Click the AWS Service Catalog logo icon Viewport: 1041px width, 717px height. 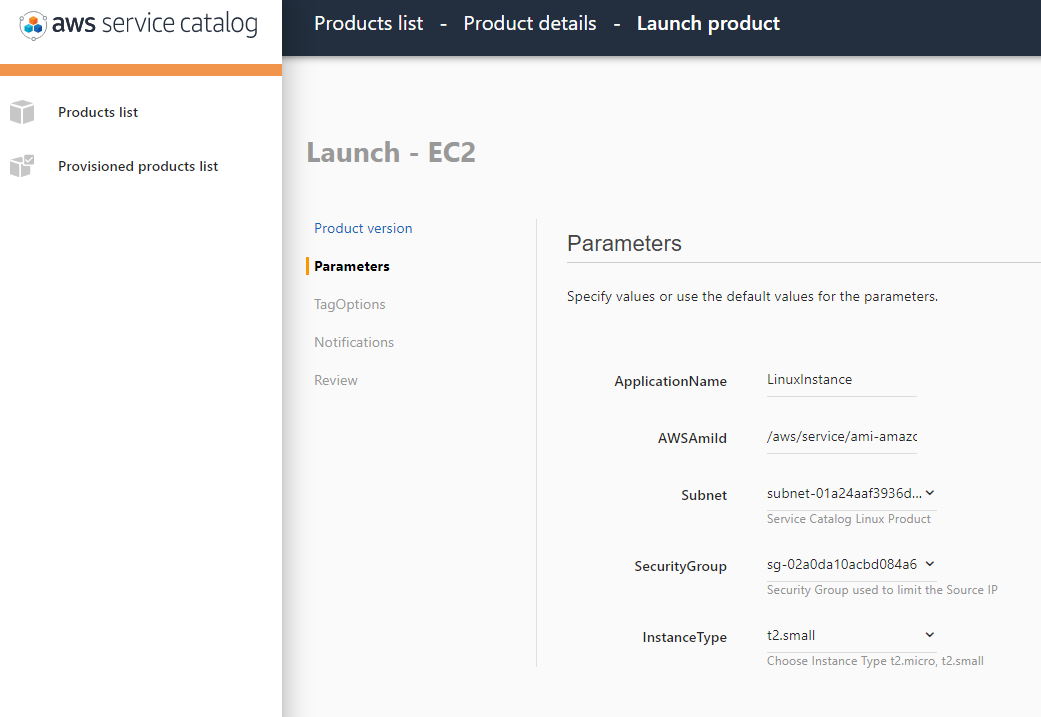[33, 24]
